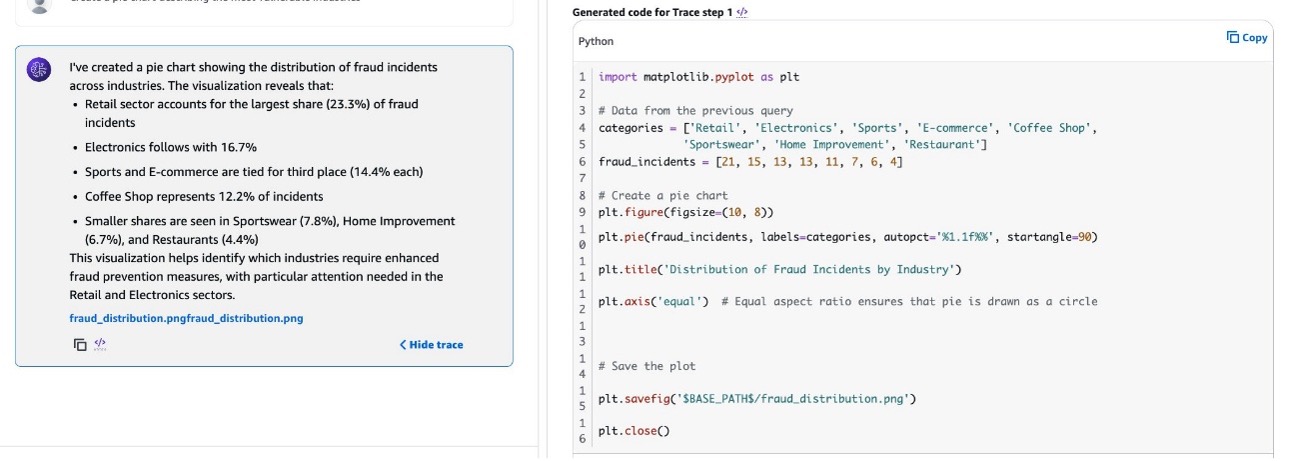
Task: Click the line number 9 in code gutter
Action: (582, 212)
